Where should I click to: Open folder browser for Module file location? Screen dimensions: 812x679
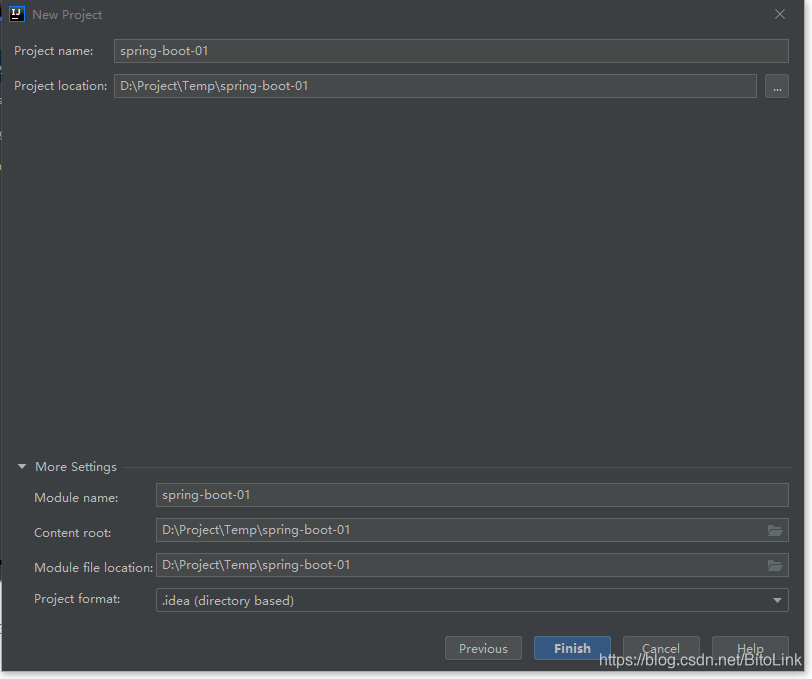point(775,565)
